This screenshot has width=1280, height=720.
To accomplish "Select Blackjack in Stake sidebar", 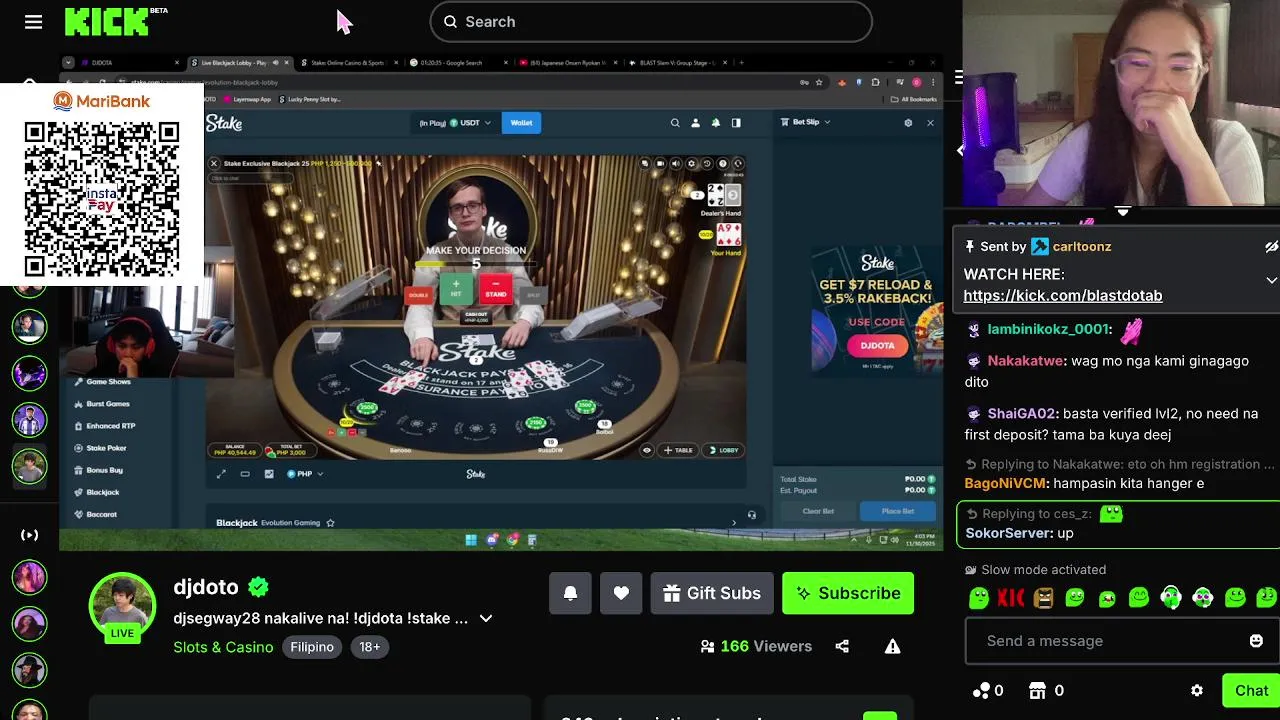I will 102,492.
